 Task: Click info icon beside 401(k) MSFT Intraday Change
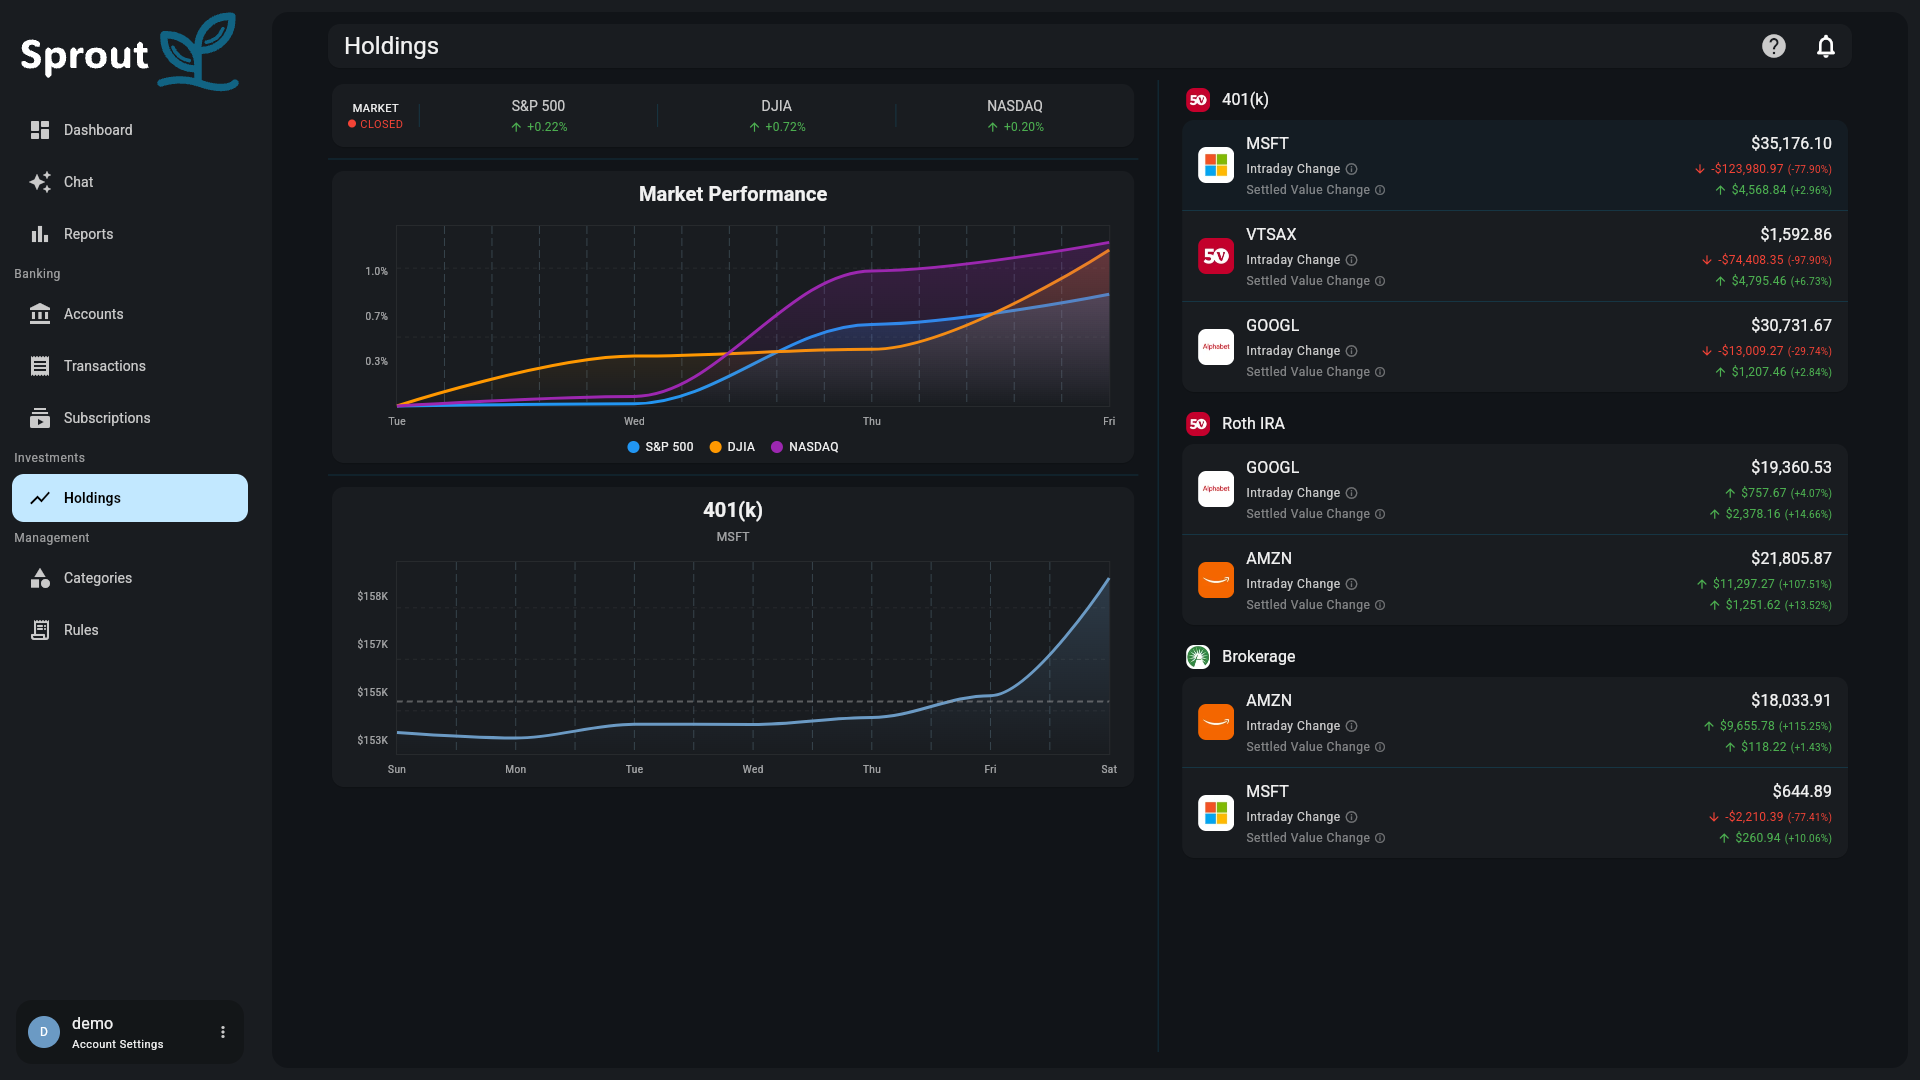[1352, 169]
